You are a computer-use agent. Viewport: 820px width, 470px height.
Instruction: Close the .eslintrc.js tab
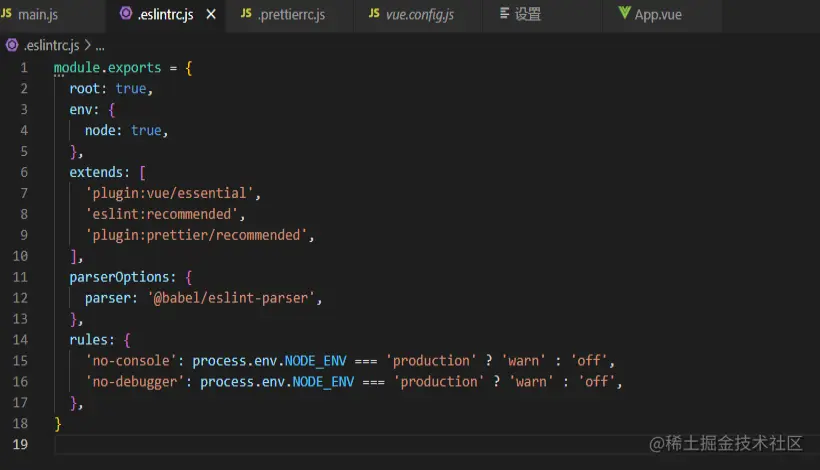point(211,15)
